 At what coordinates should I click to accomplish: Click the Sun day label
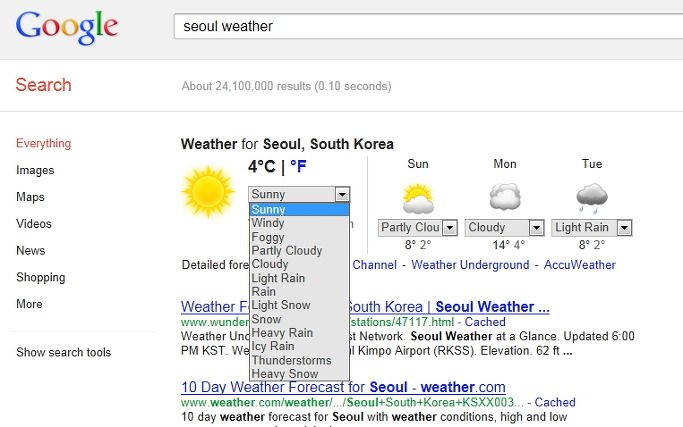(418, 164)
